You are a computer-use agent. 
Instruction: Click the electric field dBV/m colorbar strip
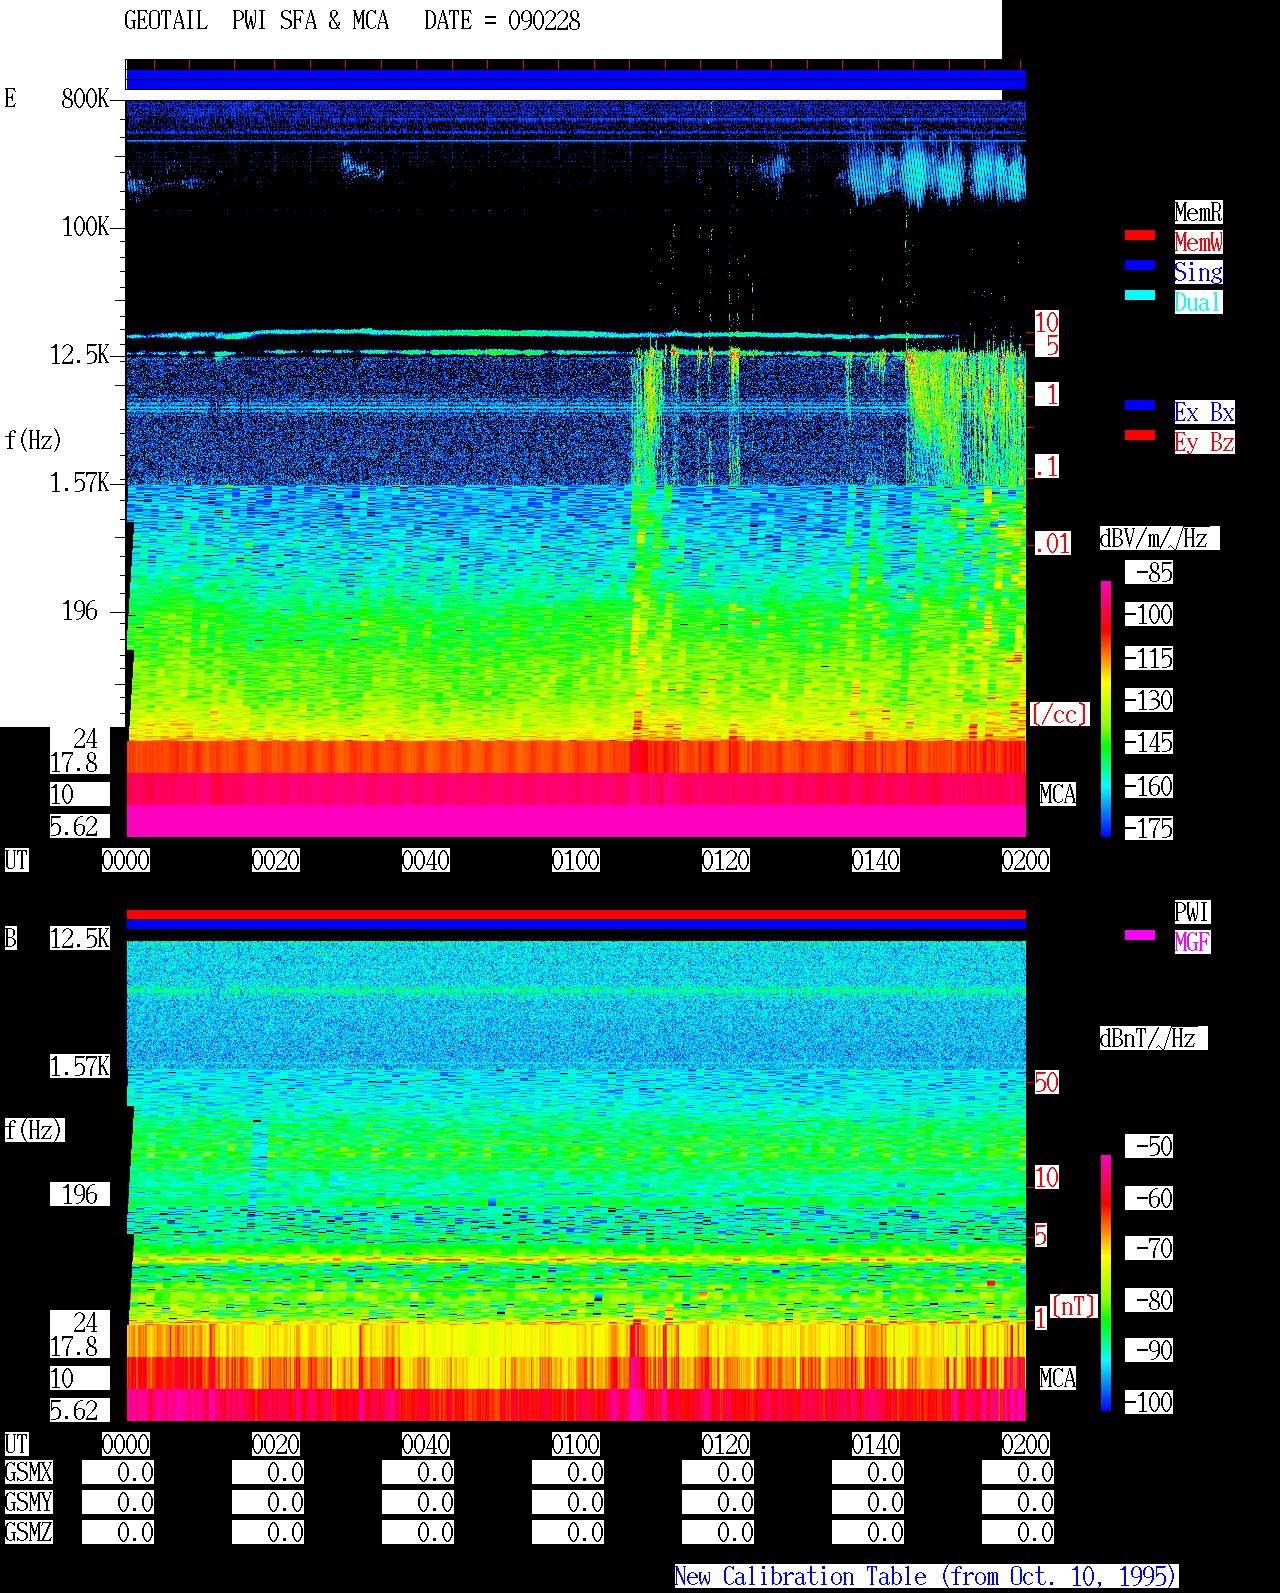(x=1106, y=708)
